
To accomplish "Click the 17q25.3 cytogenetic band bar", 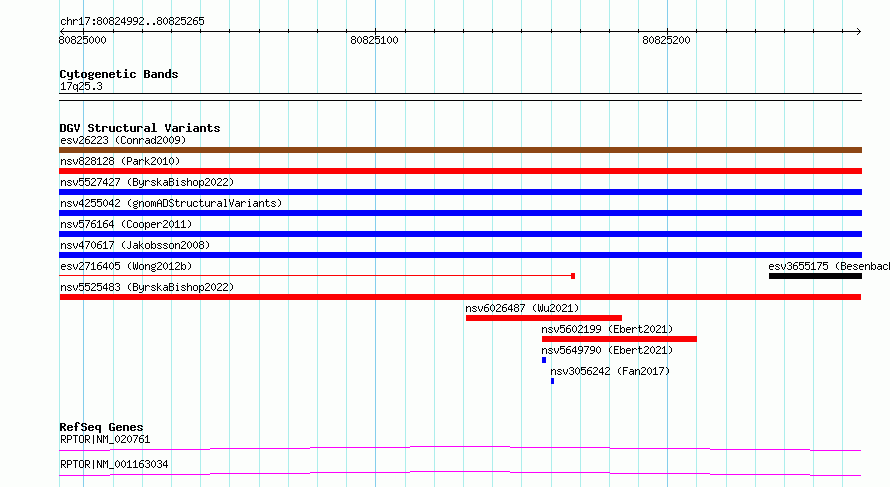I will 460,97.
